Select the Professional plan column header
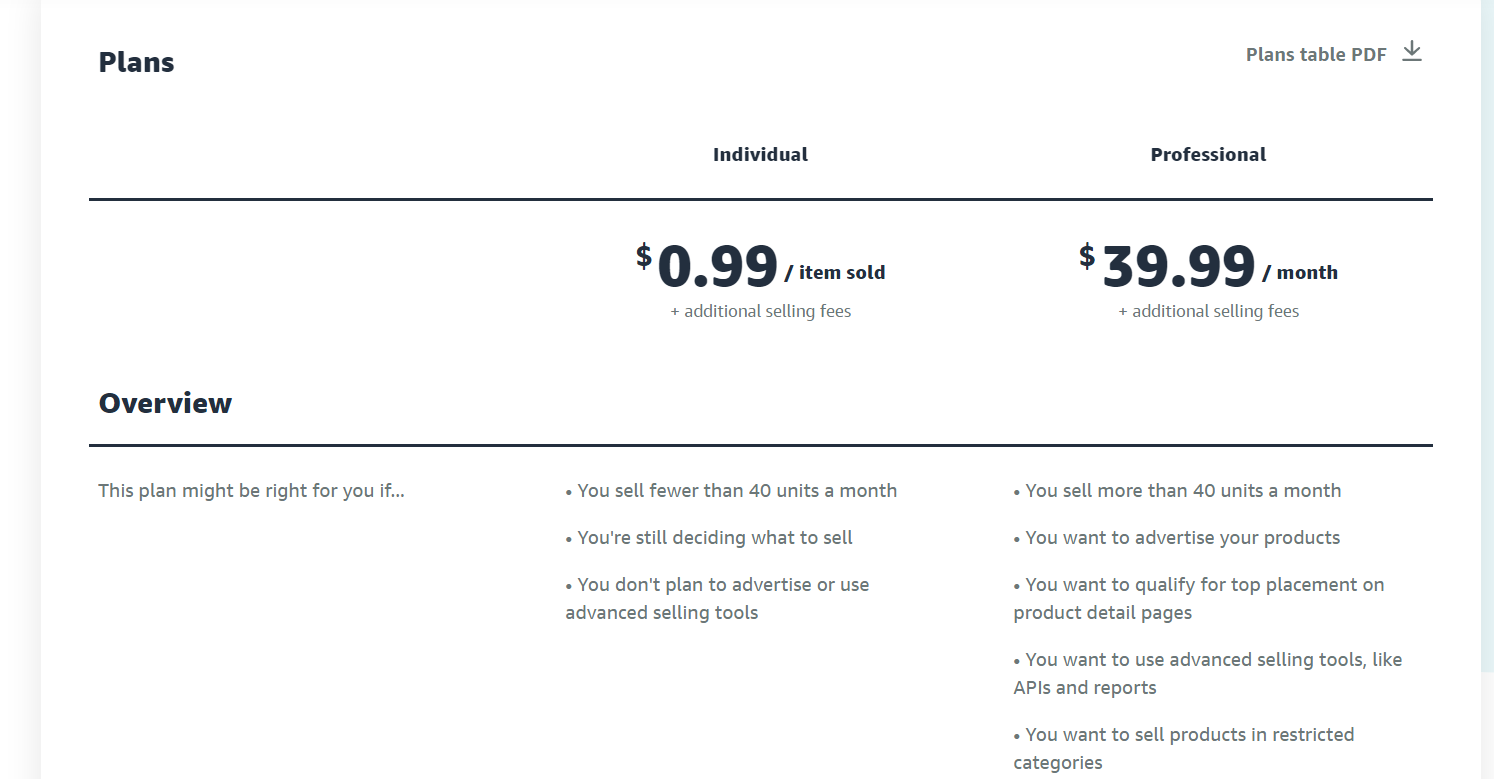The height and width of the screenshot is (779, 1494). tap(1208, 154)
